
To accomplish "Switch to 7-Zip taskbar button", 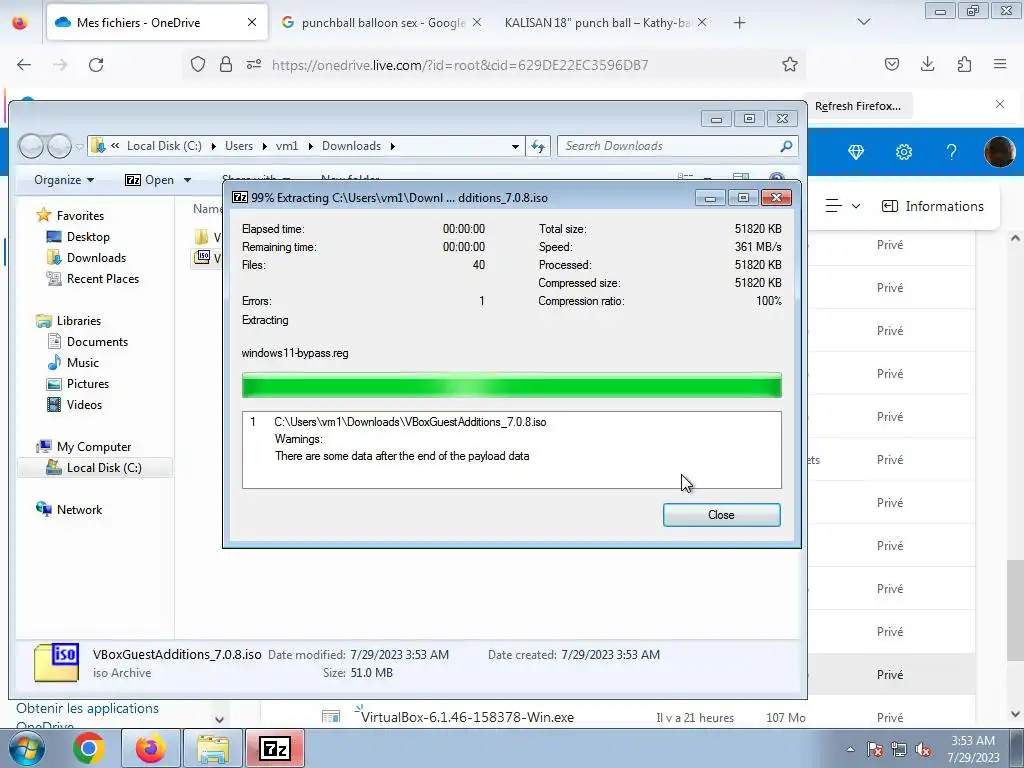I will click(274, 748).
